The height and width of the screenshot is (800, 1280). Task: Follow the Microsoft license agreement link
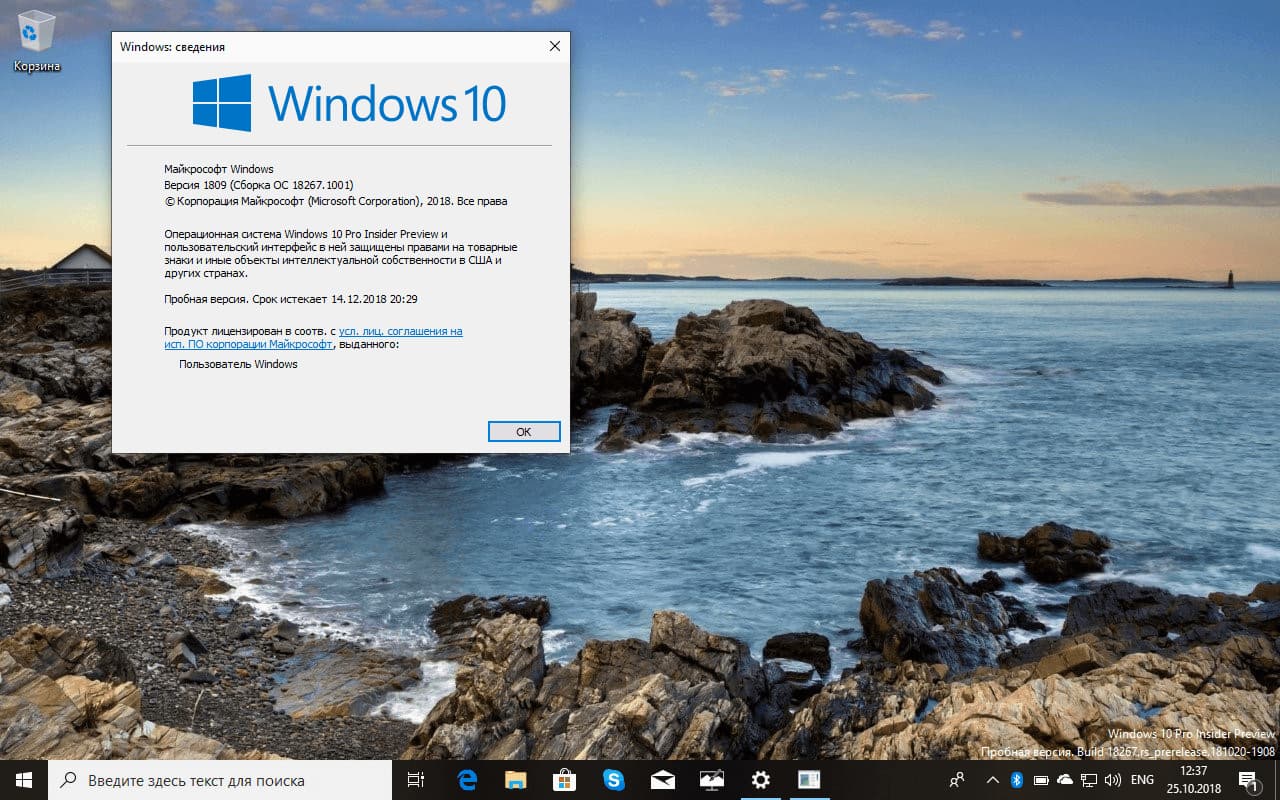[400, 331]
